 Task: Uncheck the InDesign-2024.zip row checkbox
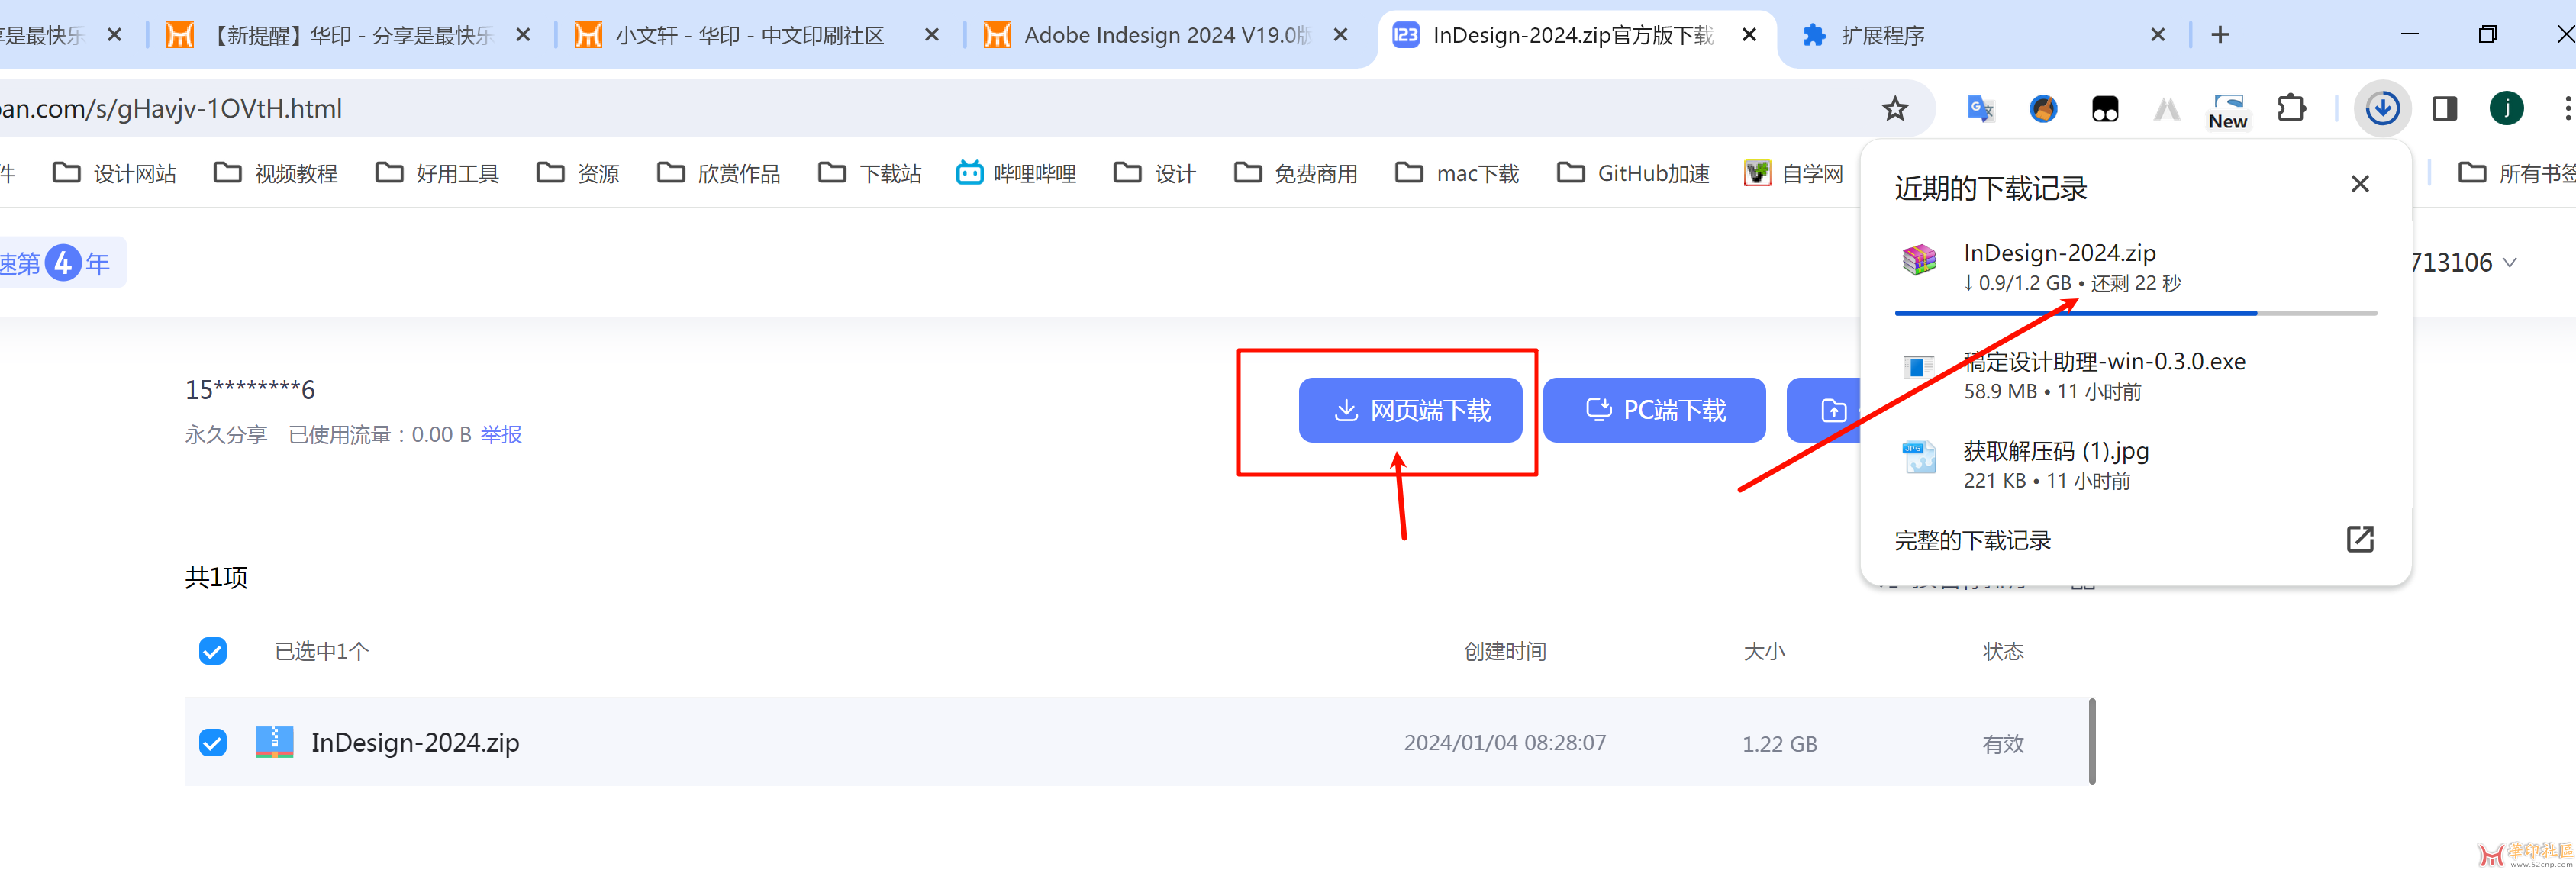coord(213,742)
